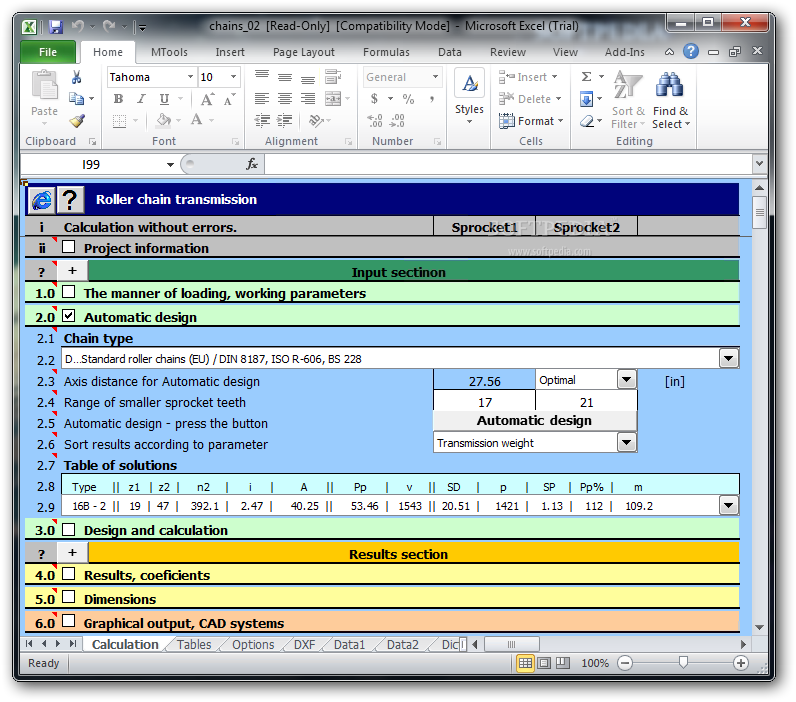Tick the Design and calculation checkbox
This screenshot has height=702, width=796.
click(69, 529)
